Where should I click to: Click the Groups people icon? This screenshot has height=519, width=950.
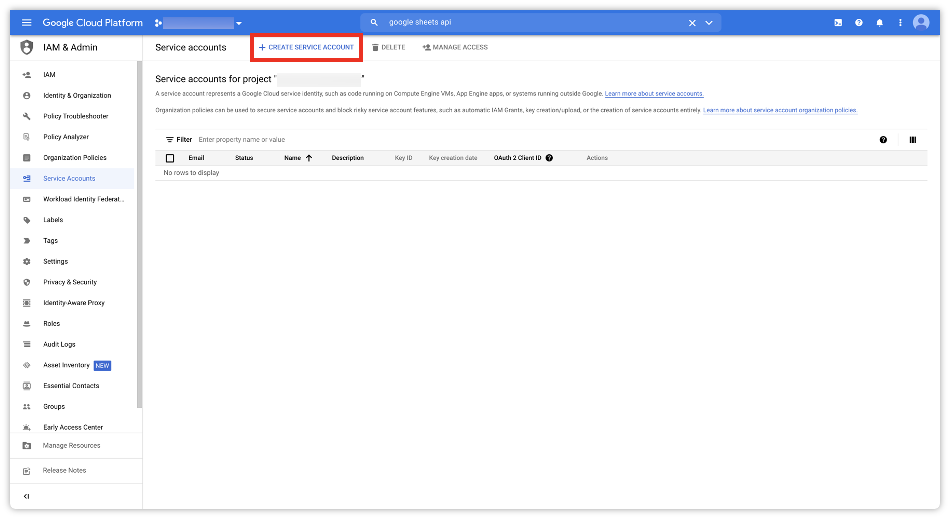pos(27,406)
